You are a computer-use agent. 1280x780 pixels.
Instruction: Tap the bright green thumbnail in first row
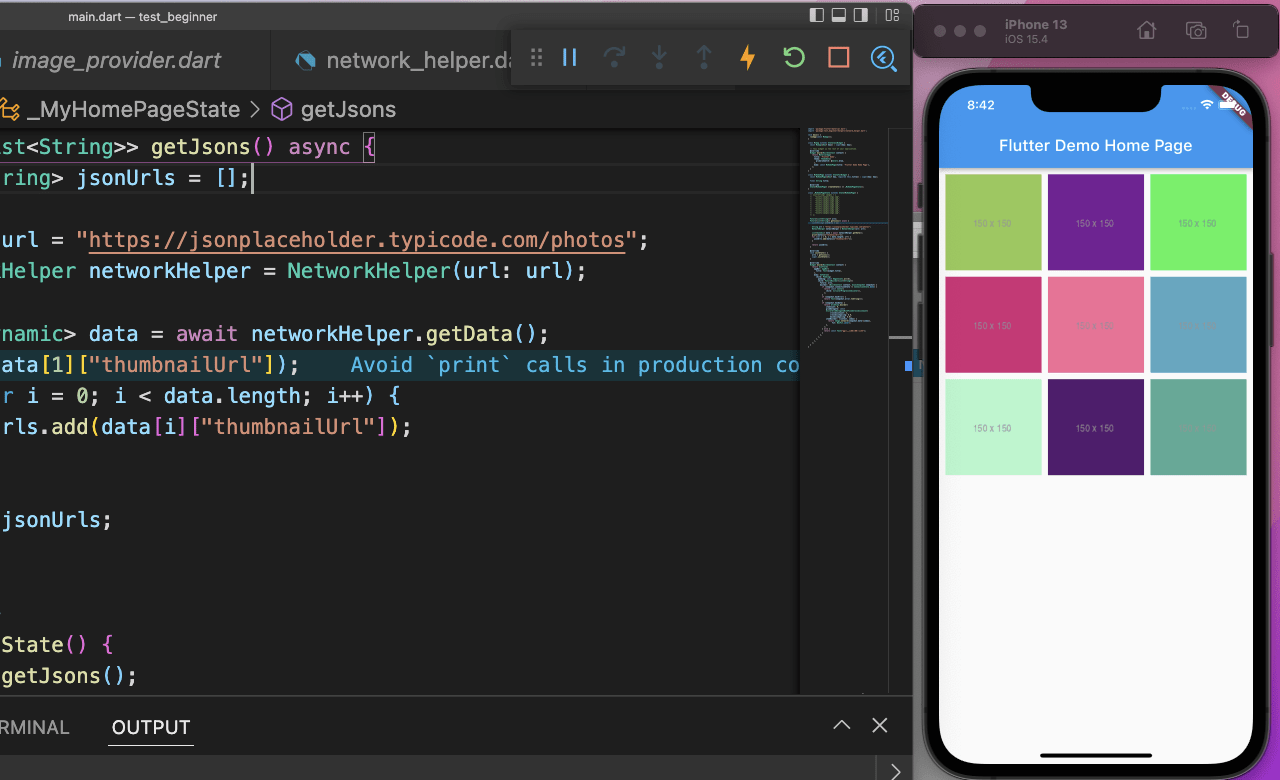point(1198,222)
